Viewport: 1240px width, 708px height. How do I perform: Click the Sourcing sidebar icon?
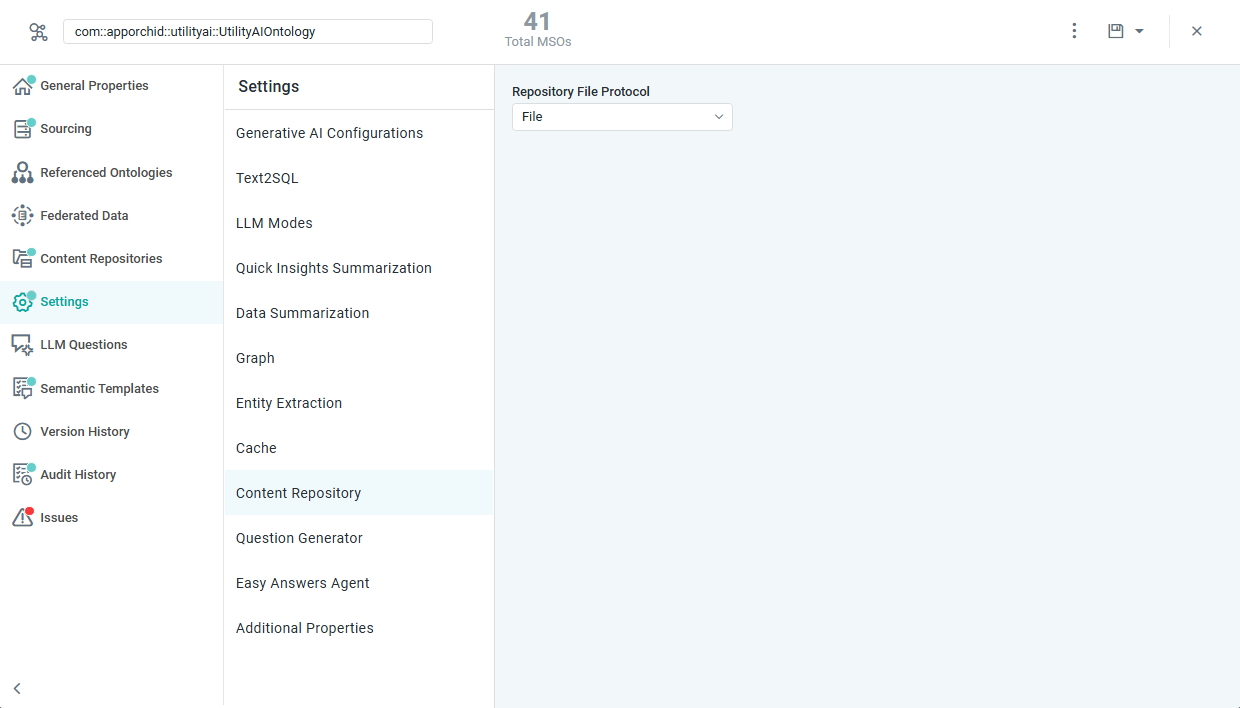pyautogui.click(x=22, y=129)
